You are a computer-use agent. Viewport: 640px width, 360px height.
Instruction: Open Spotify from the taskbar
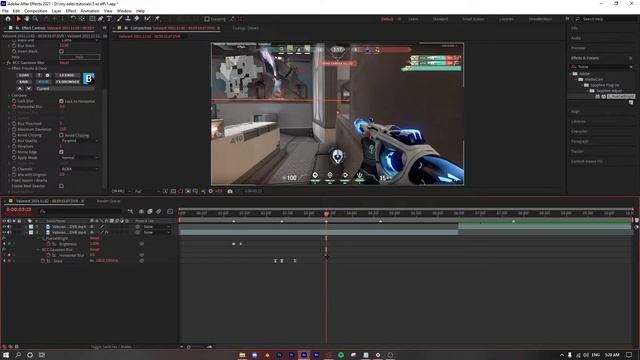pos(341,355)
